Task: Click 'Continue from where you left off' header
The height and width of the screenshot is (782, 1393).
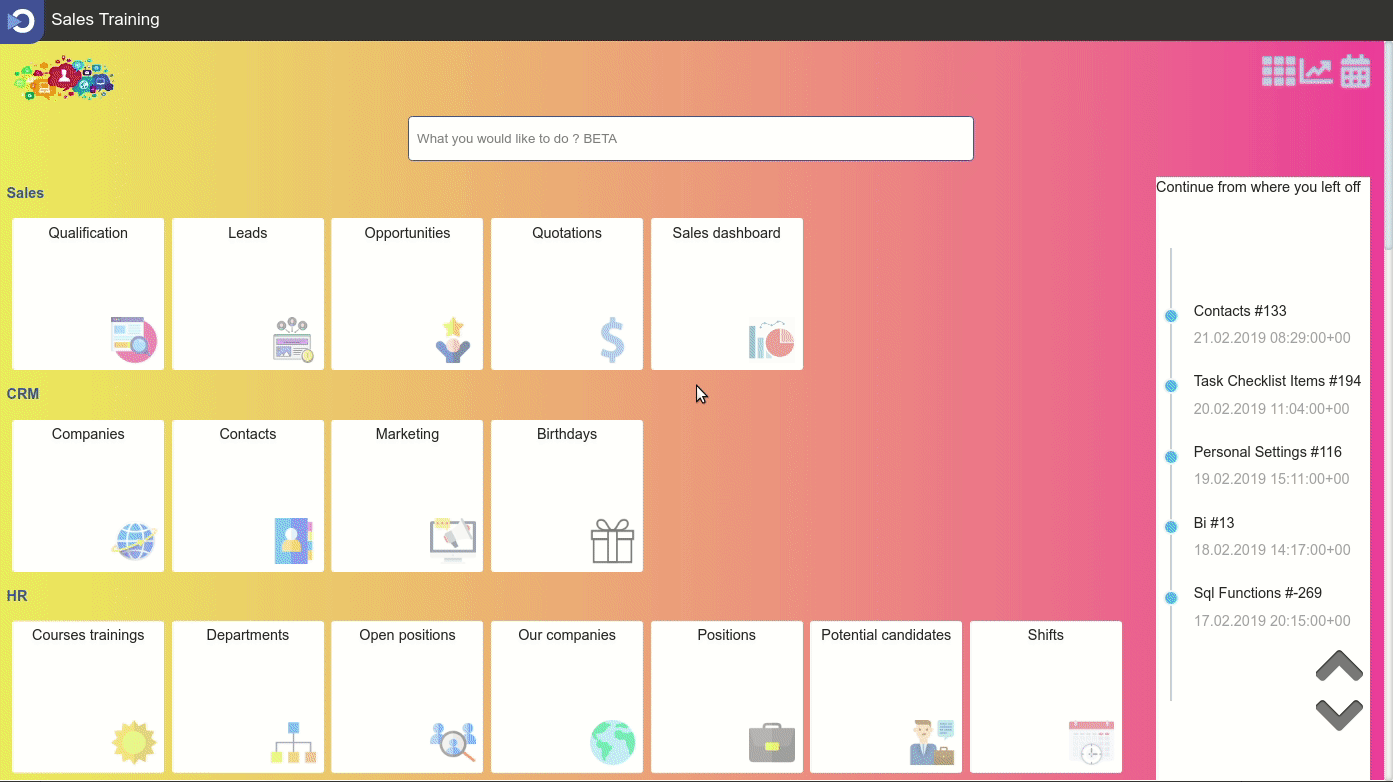Action: click(1258, 187)
